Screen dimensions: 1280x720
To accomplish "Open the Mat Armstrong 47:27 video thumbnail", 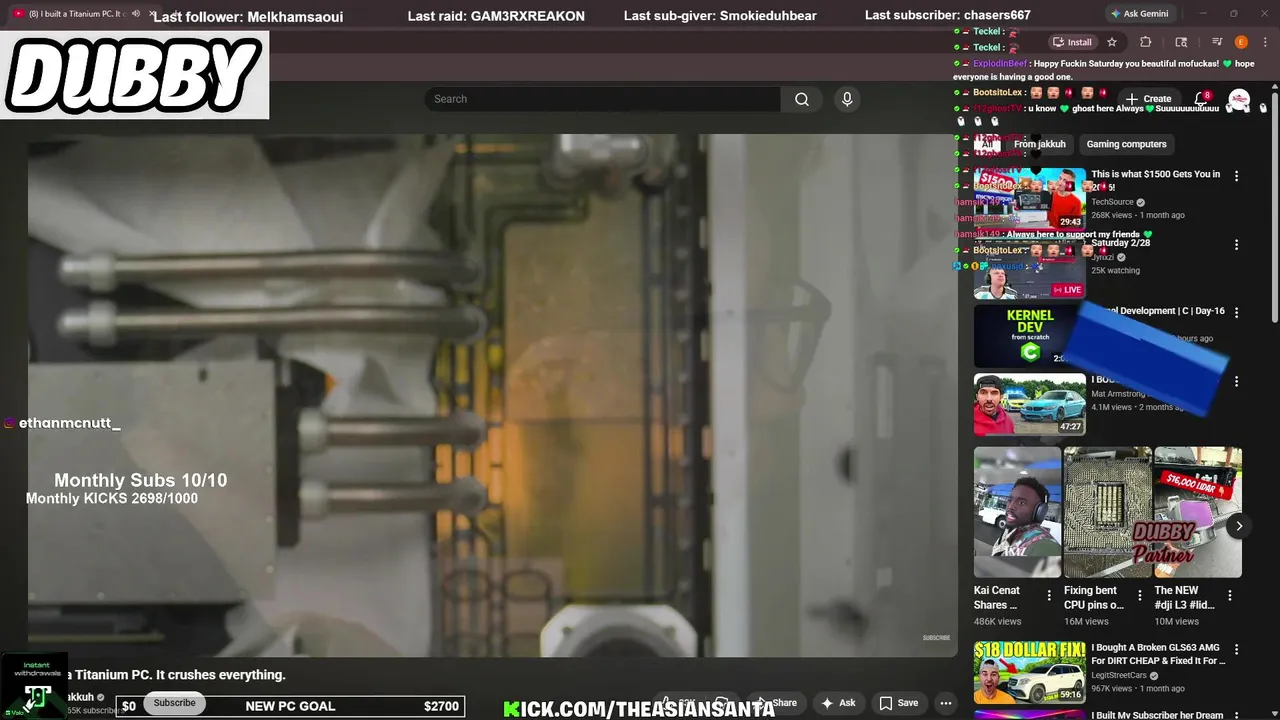I will click(x=1030, y=404).
